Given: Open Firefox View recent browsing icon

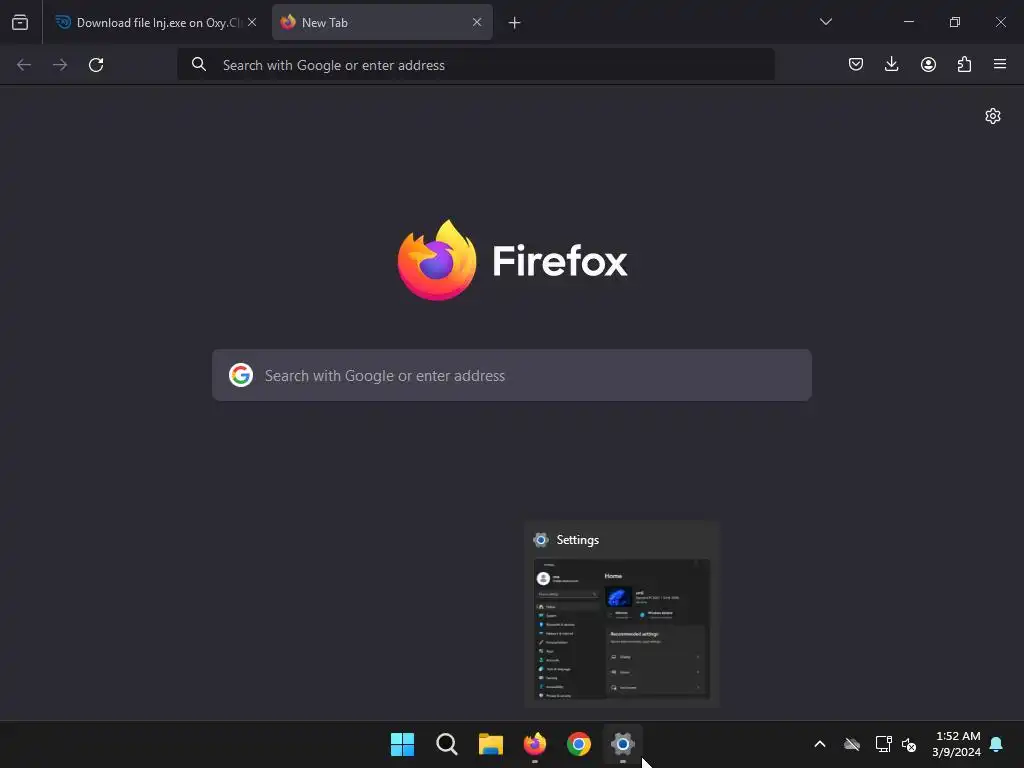Looking at the screenshot, I should pos(20,22).
